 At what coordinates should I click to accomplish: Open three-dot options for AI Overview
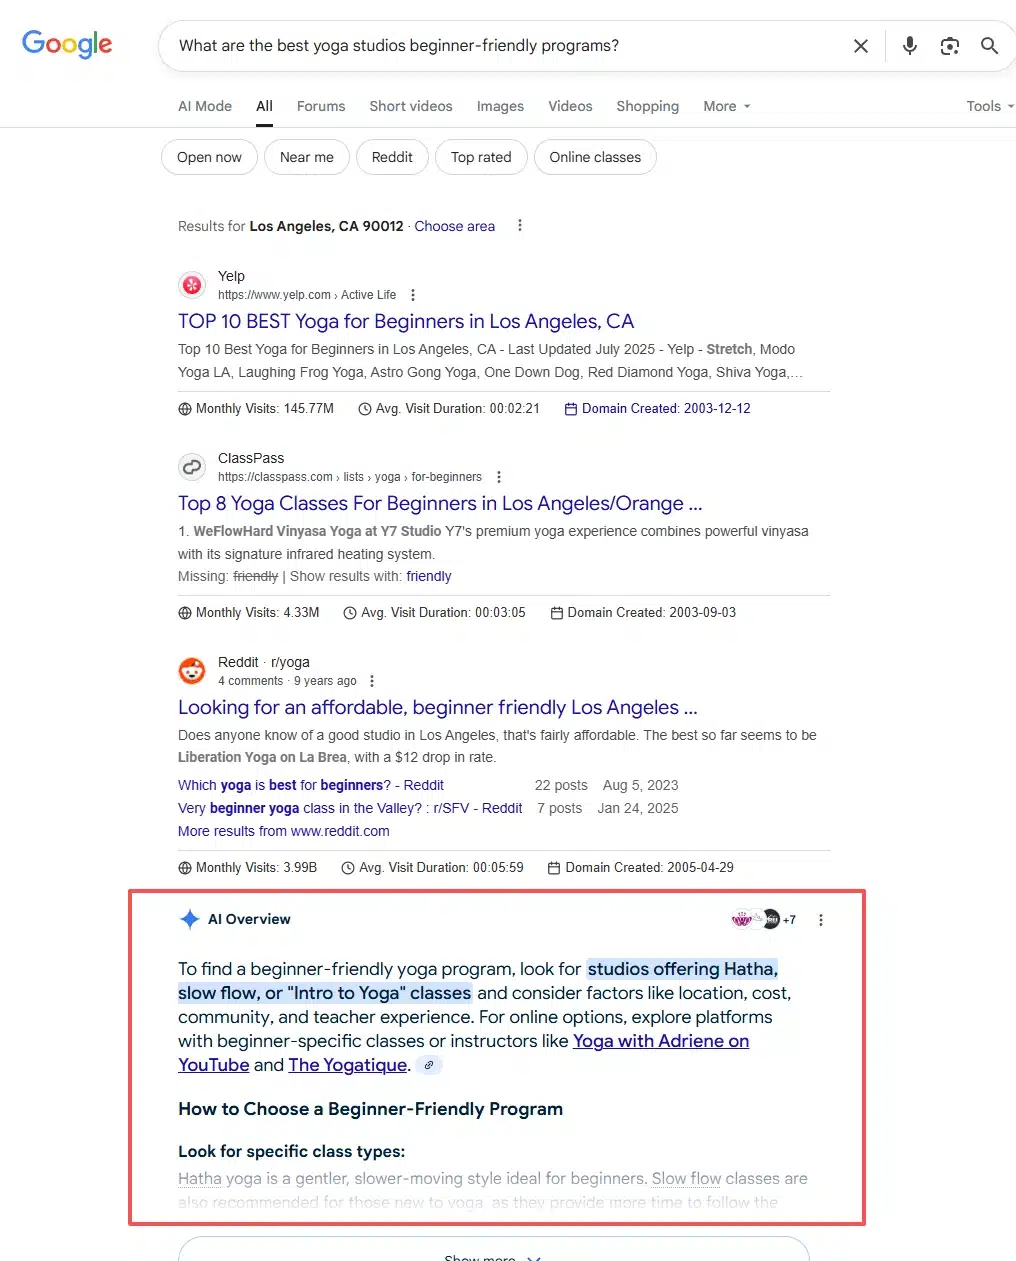point(821,920)
